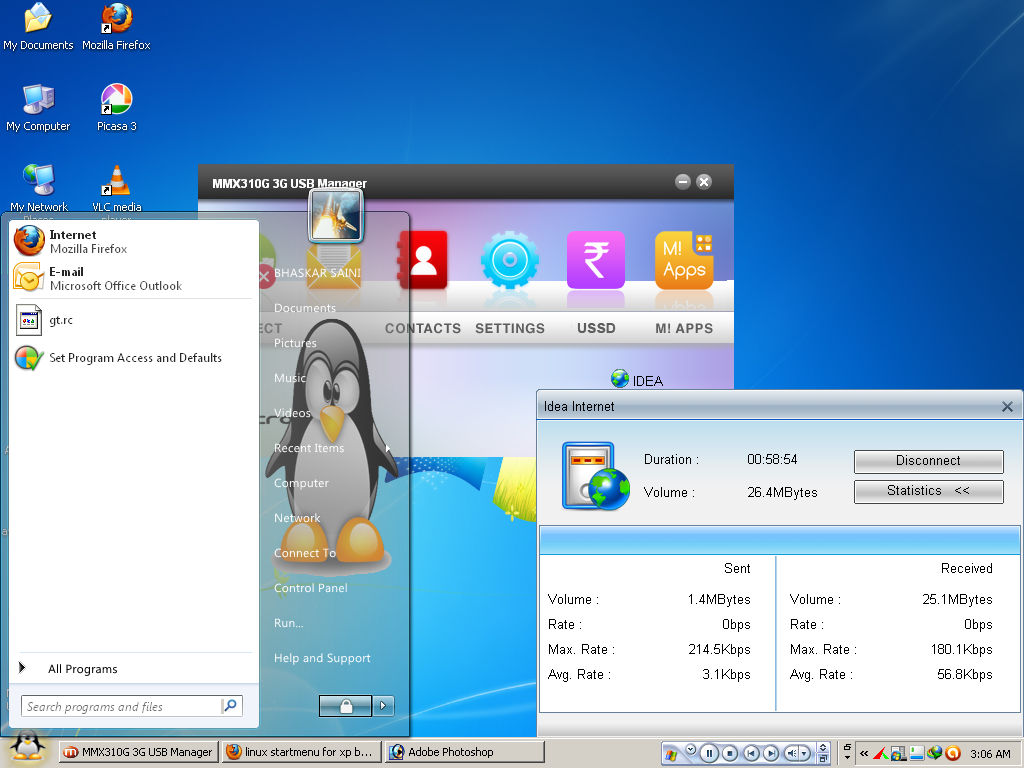The image size is (1024, 768).
Task: Mute the sound in media toolbar
Action: [791, 754]
